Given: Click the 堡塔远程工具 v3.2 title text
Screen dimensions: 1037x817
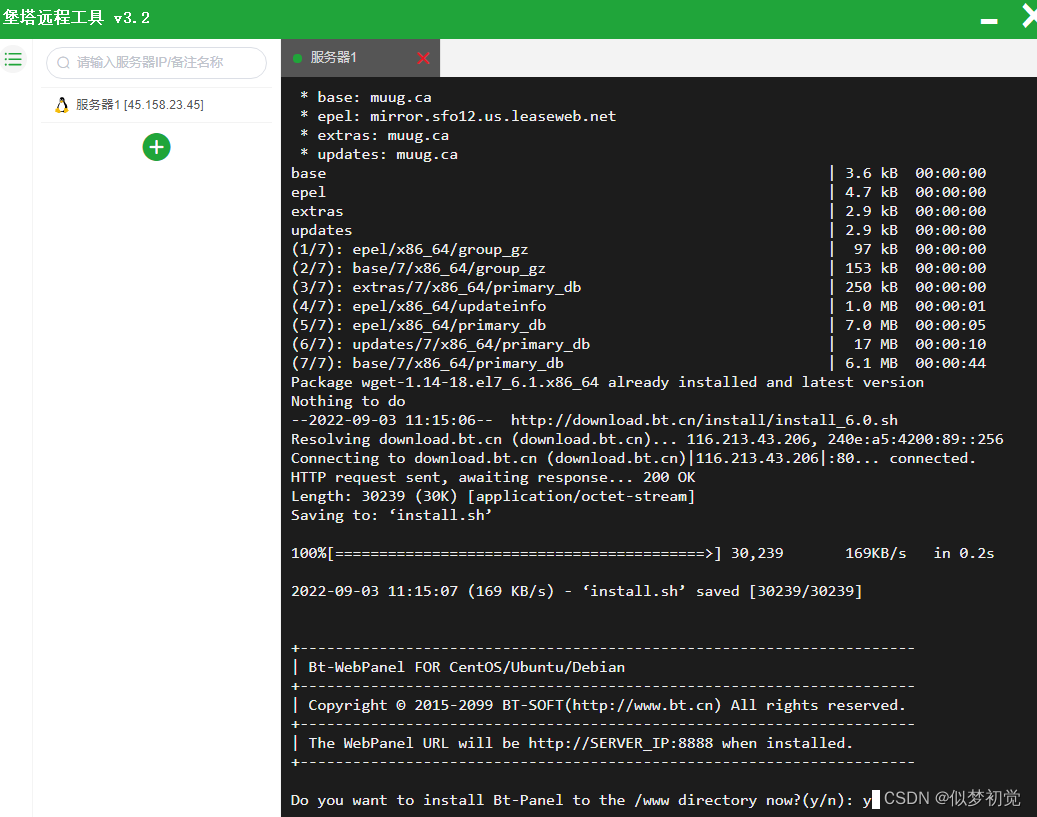Looking at the screenshot, I should click(x=76, y=18).
